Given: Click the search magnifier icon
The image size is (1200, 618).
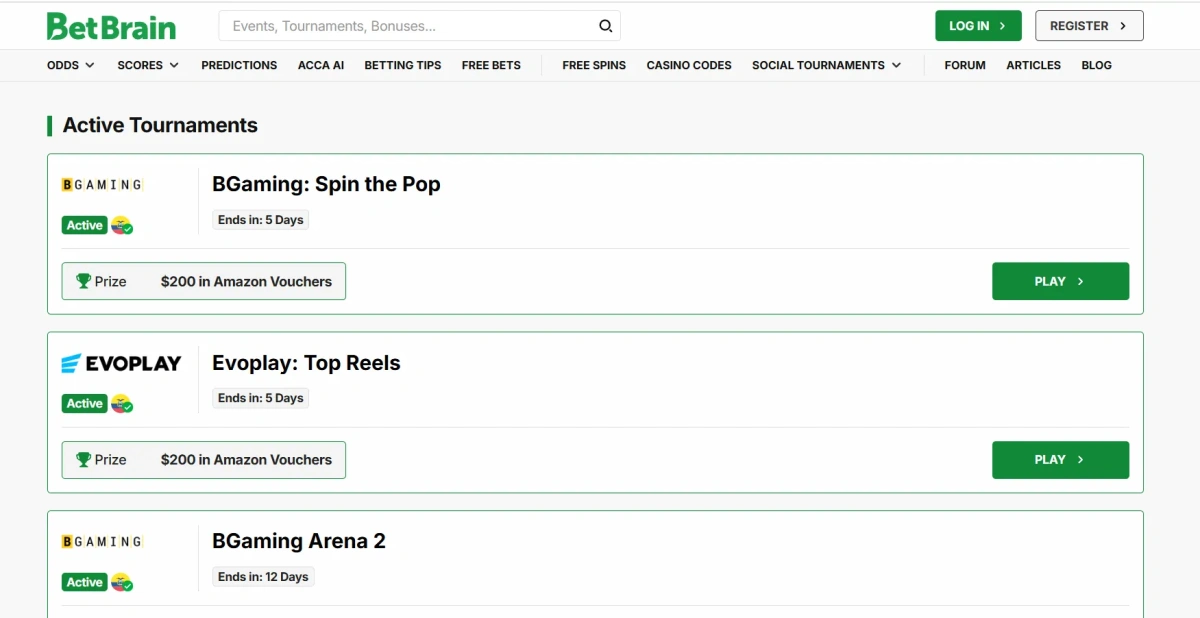Looking at the screenshot, I should [605, 26].
